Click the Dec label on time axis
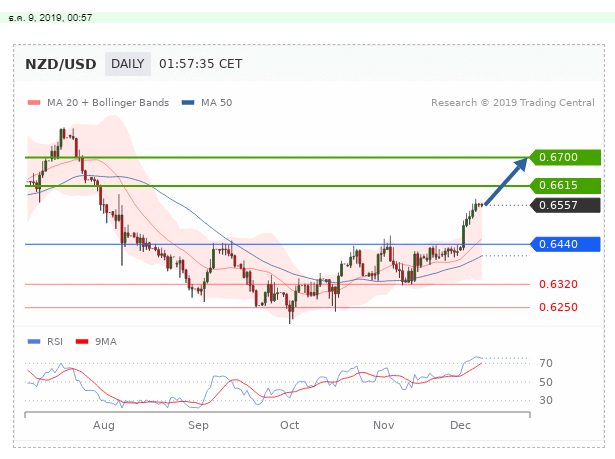This screenshot has height=459, width=615. [460, 425]
